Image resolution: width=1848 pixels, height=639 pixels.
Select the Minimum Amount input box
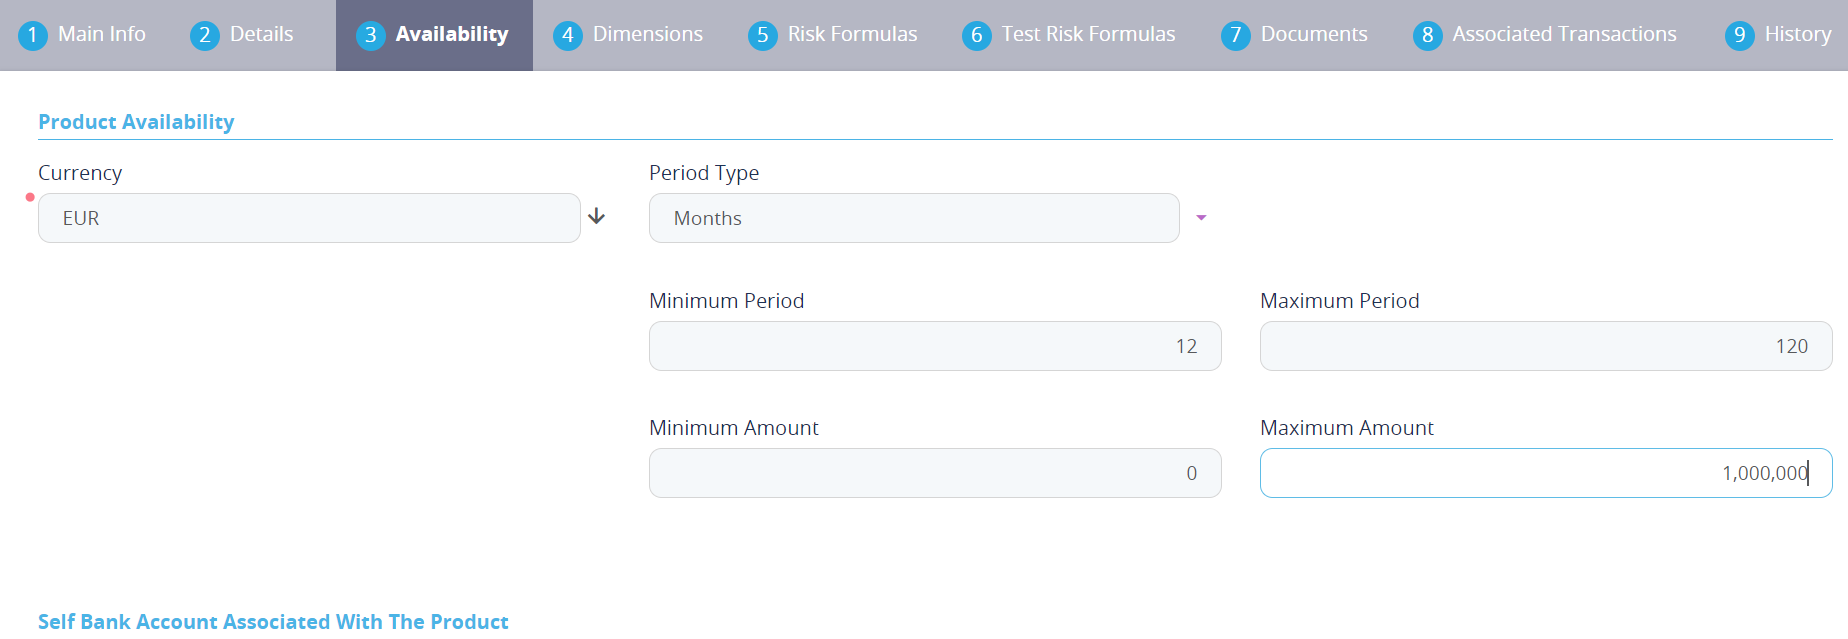coord(934,473)
